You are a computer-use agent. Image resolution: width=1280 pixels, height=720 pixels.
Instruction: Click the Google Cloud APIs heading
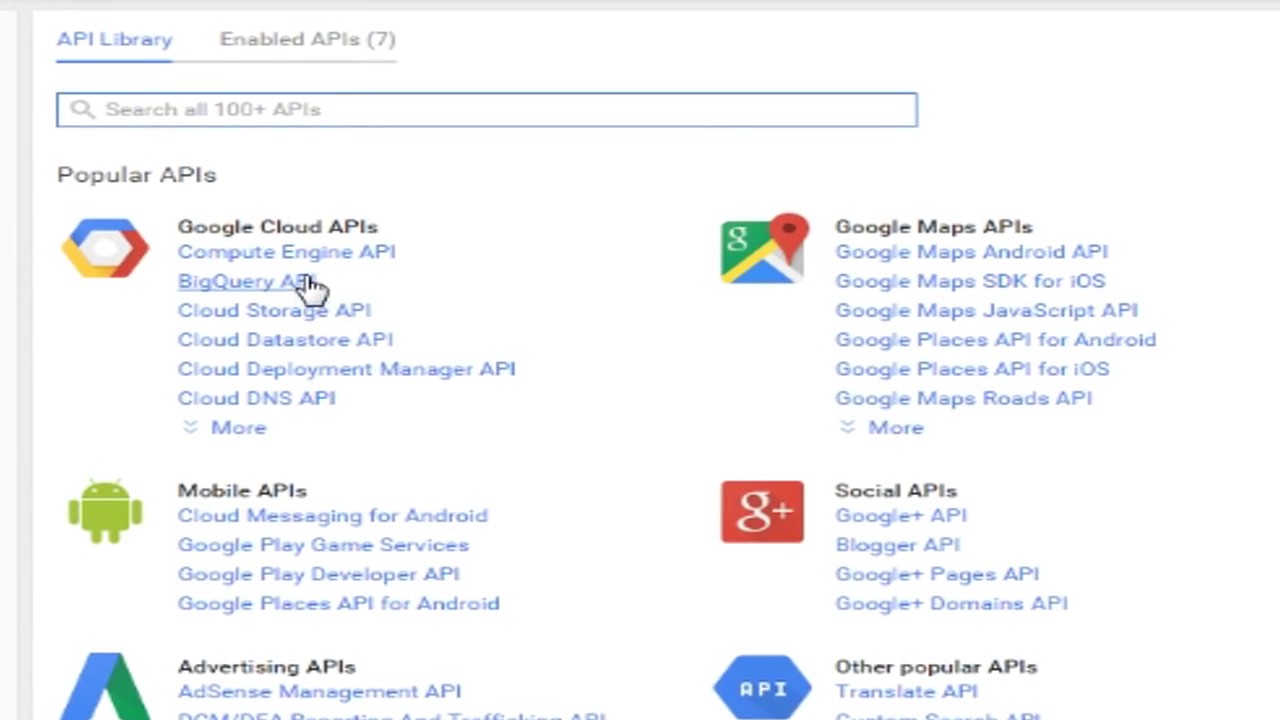(278, 227)
